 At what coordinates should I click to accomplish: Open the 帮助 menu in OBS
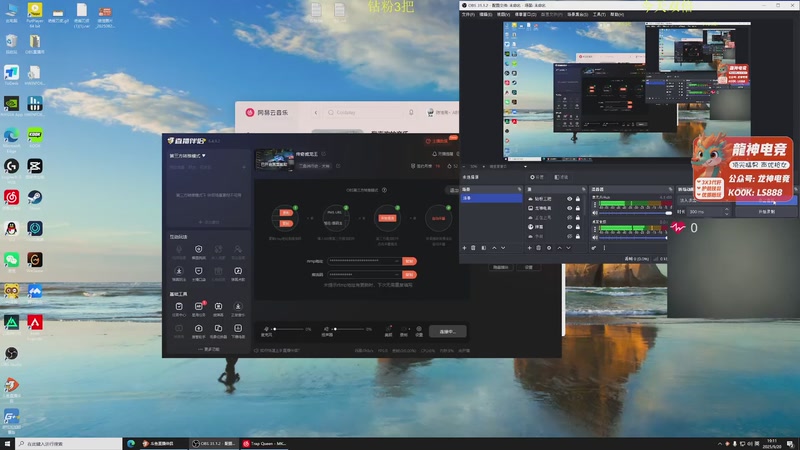click(617, 14)
